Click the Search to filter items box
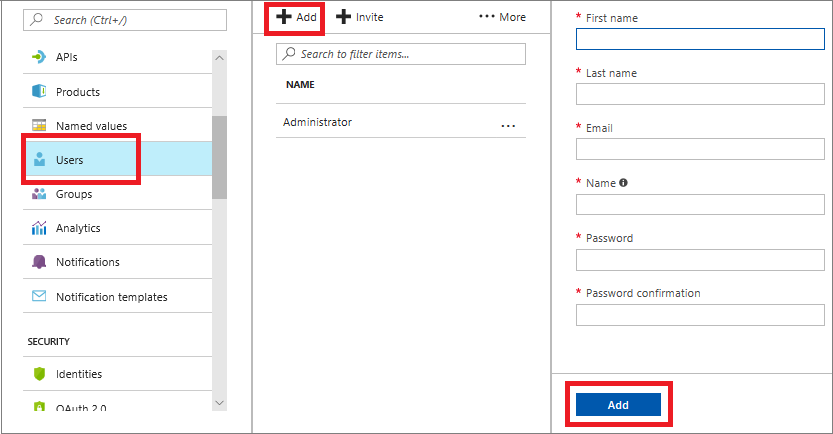Image resolution: width=833 pixels, height=434 pixels. click(401, 54)
